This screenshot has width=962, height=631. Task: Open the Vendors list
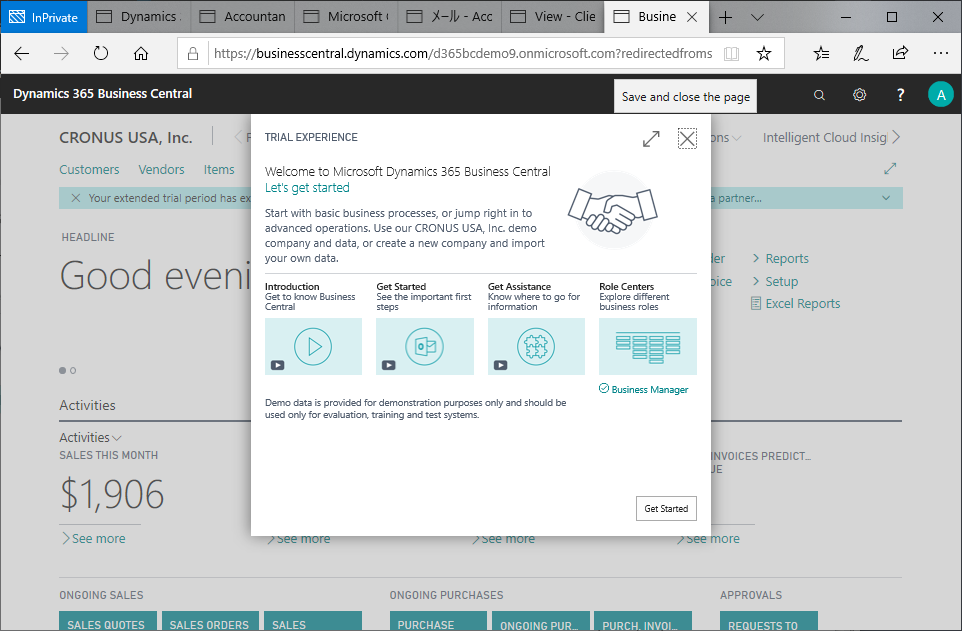coord(161,169)
